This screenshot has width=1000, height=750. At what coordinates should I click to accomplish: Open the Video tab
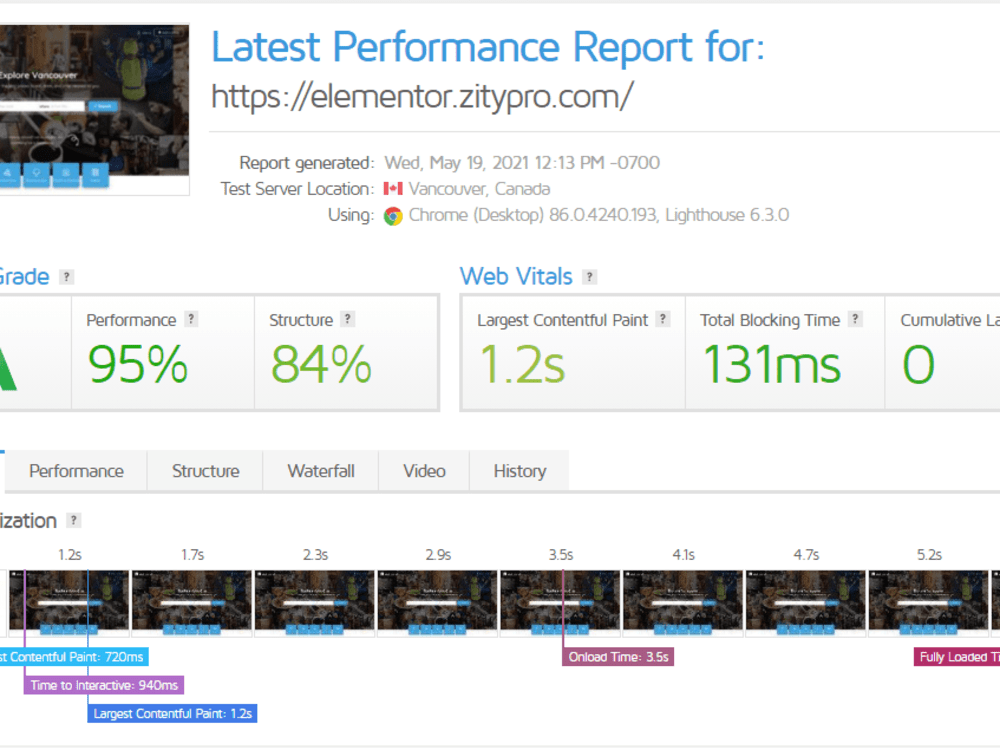[x=424, y=471]
